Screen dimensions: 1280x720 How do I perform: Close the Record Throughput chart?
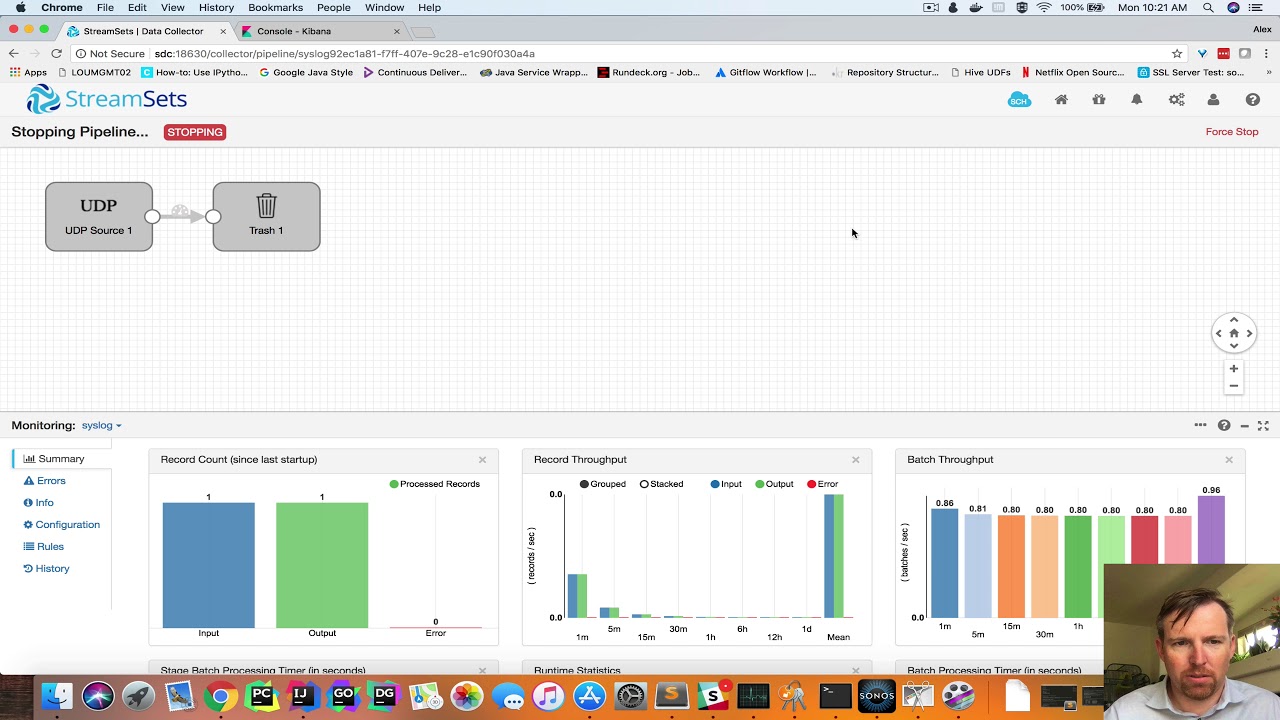[855, 460]
